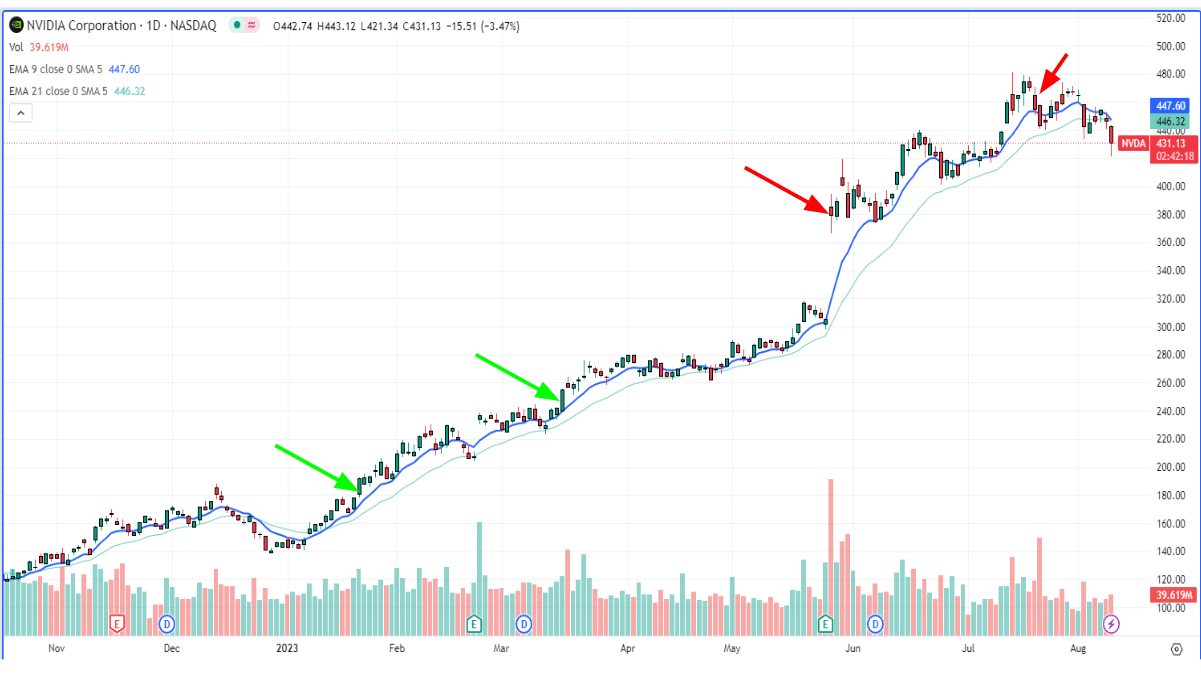Click the Apr label on the time axis
This screenshot has width=1201, height=697.
click(x=628, y=649)
